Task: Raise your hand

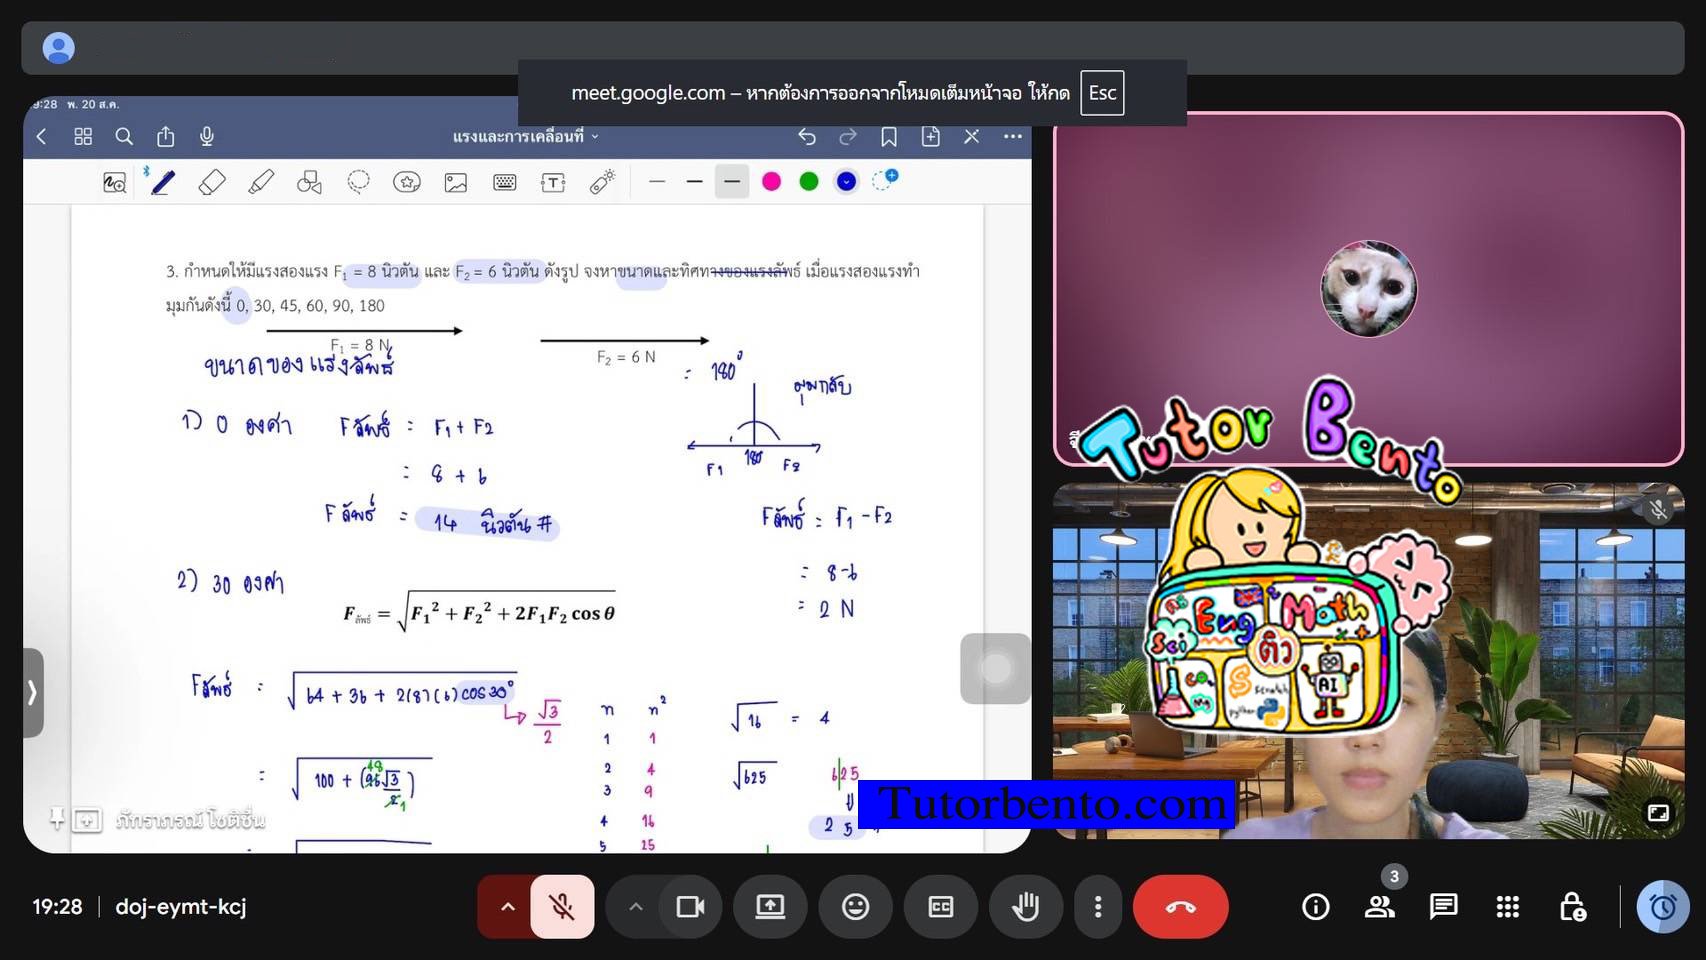Action: (x=1026, y=907)
